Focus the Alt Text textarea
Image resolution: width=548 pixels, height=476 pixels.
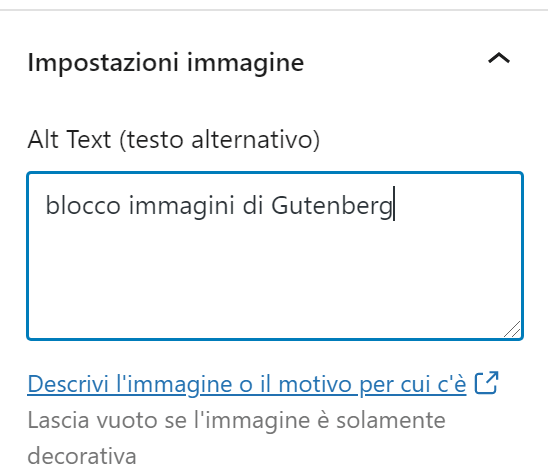275,256
